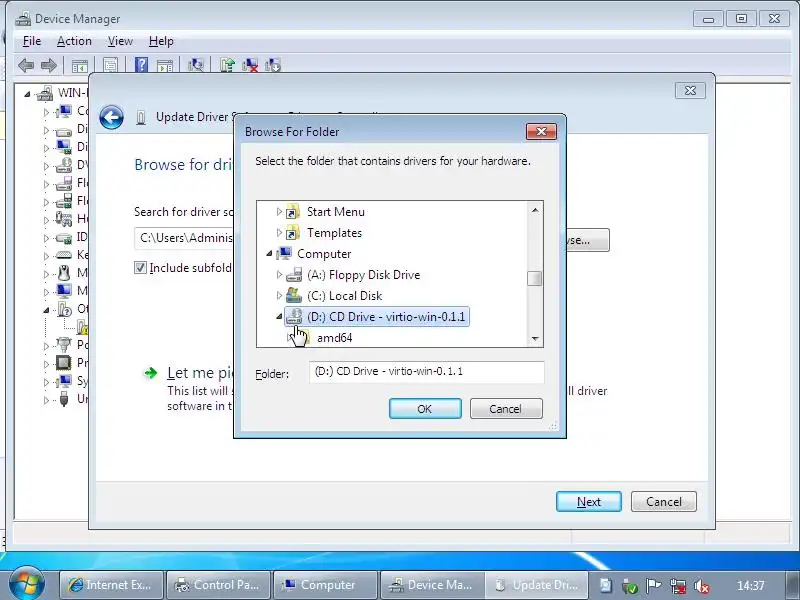Collapse the Other devices node in Device Manager
Viewport: 800px width, 600px height.
pos(46,310)
